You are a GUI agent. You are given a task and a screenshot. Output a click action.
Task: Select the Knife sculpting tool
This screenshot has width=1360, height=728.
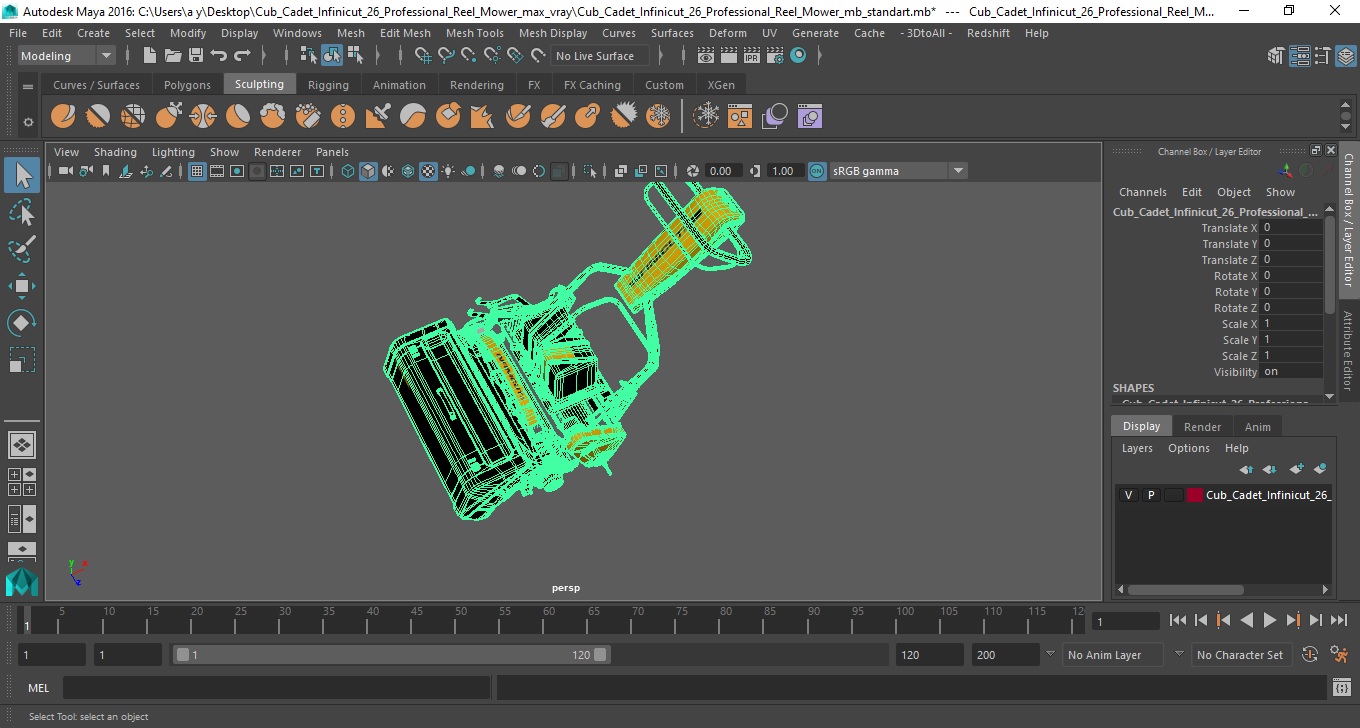pos(518,117)
